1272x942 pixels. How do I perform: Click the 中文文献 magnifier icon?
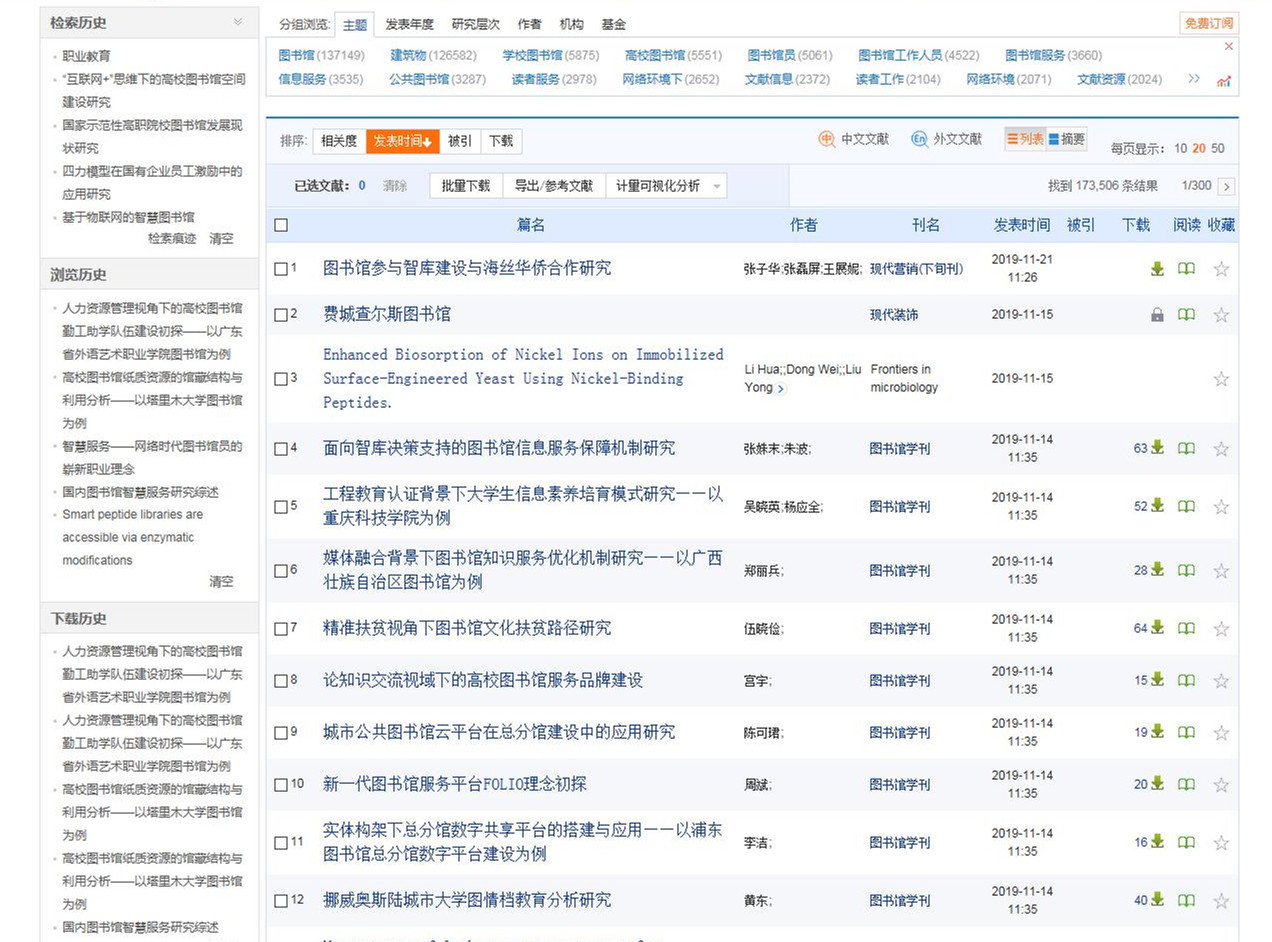click(x=827, y=140)
